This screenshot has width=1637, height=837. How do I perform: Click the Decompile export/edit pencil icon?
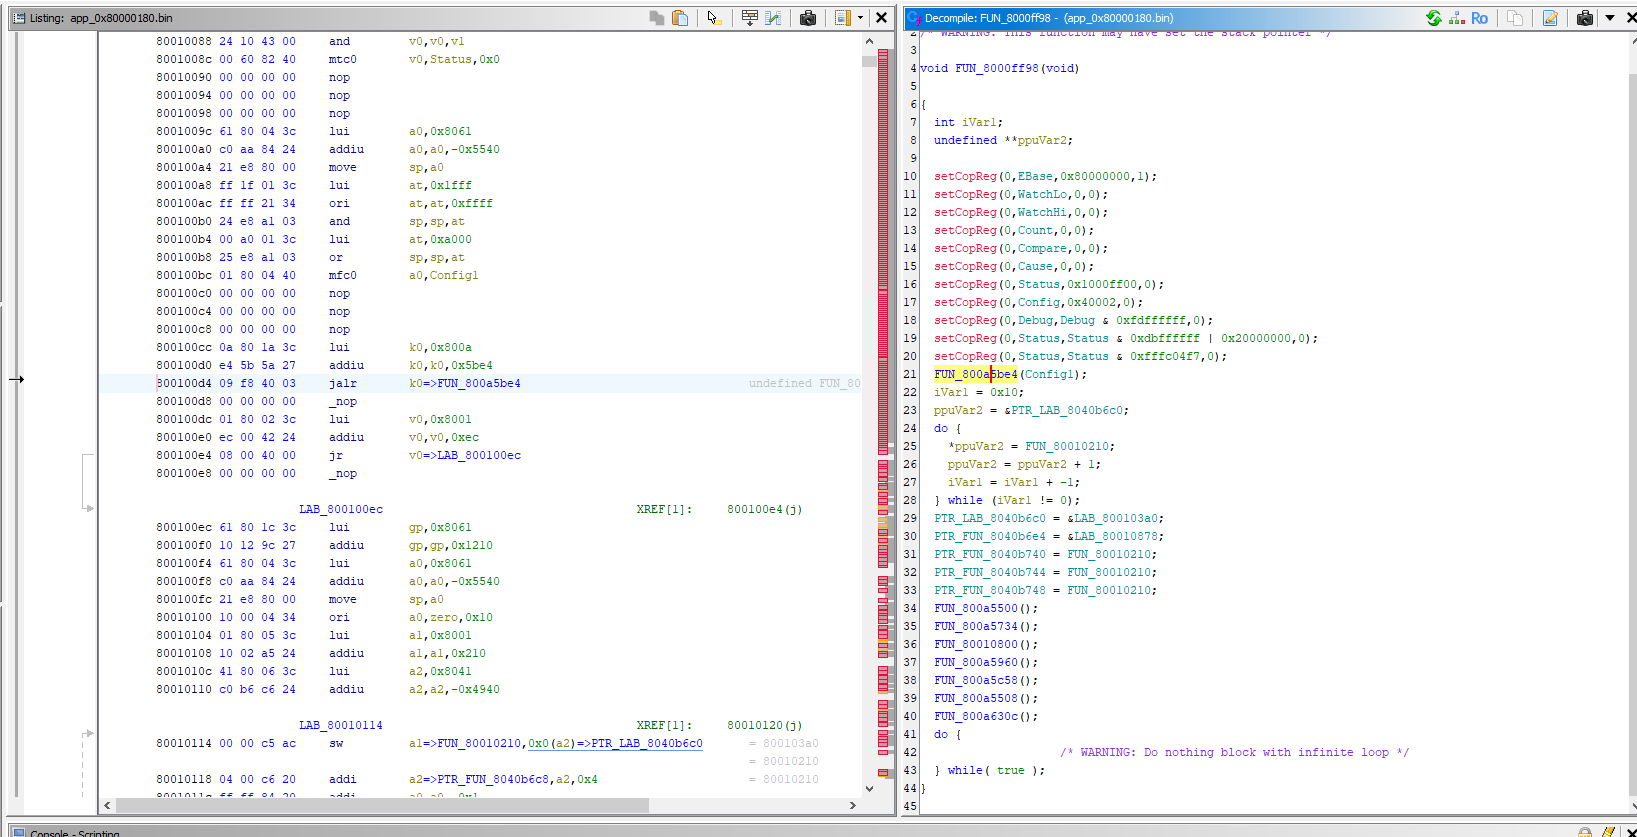[x=1550, y=18]
